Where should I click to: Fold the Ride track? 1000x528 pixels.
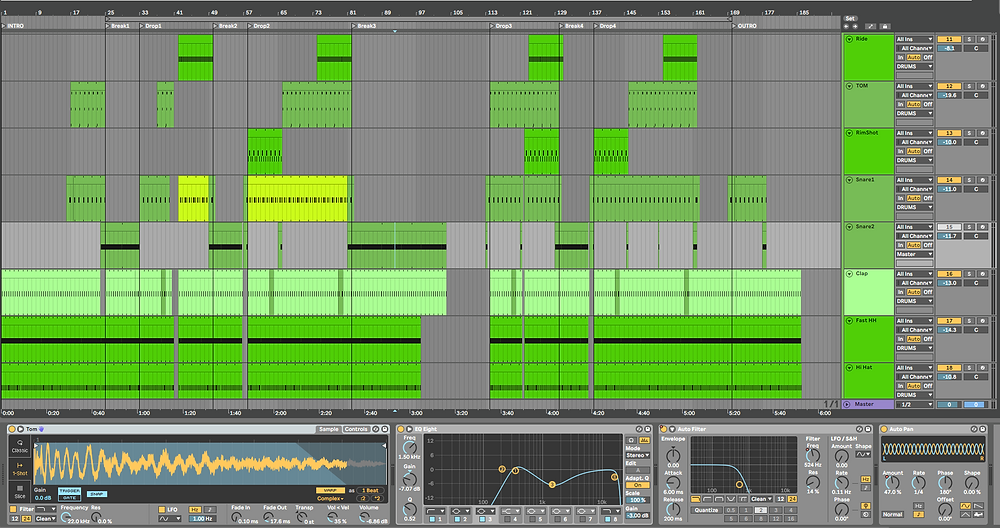[849, 40]
